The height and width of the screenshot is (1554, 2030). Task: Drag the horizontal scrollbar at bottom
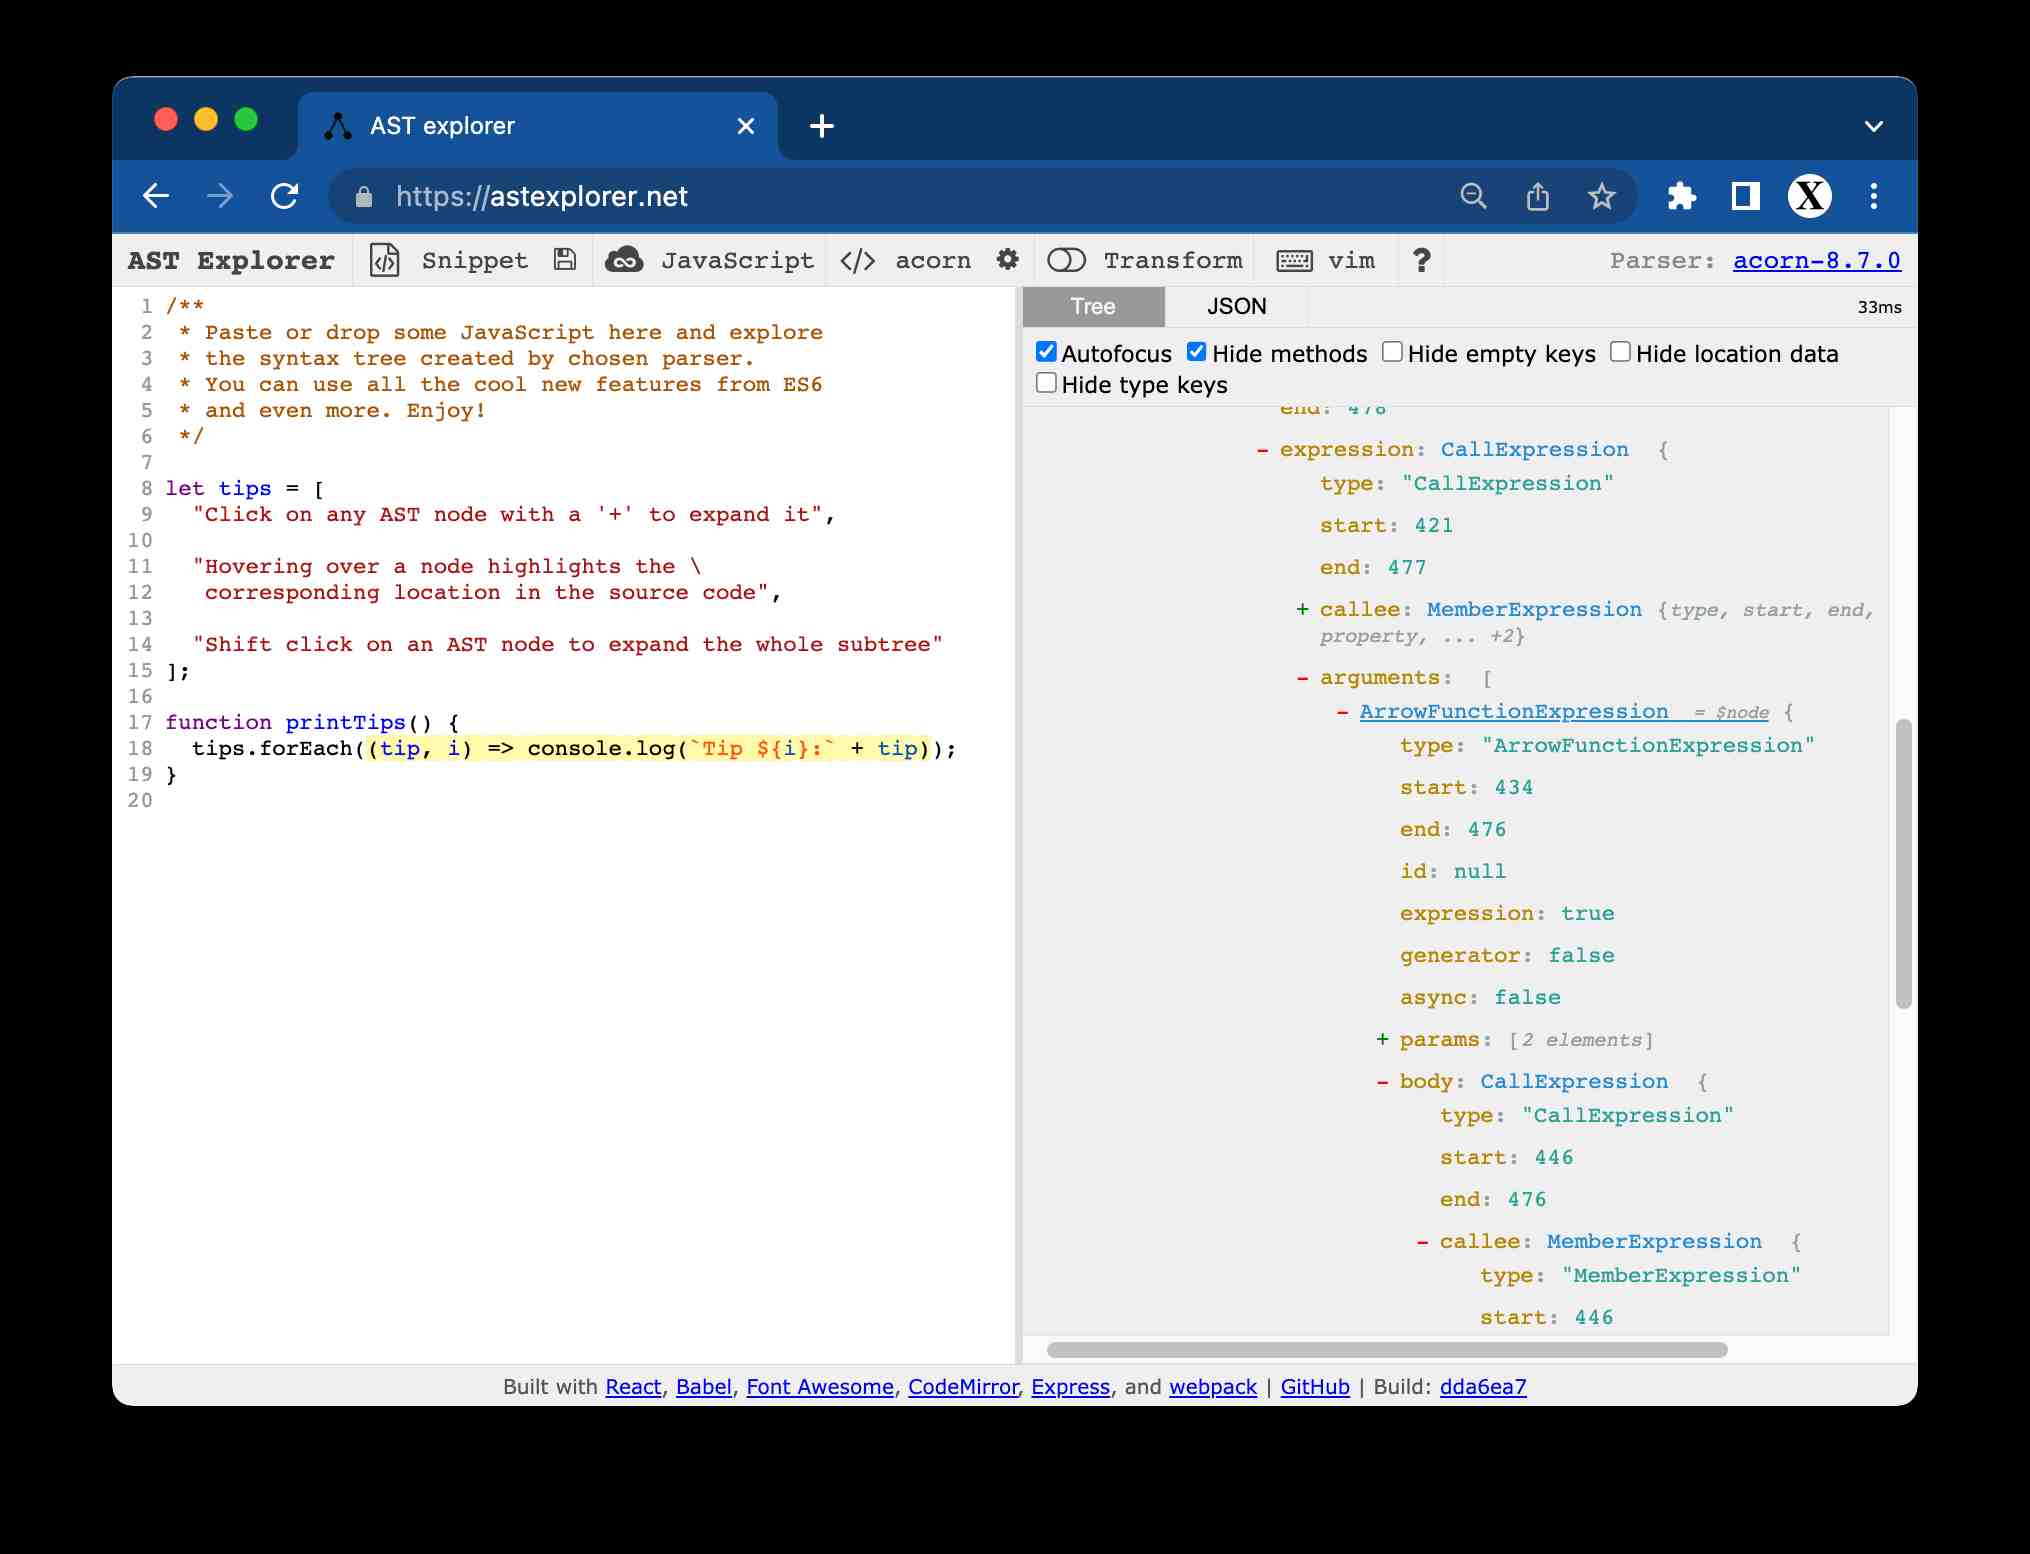1384,1350
